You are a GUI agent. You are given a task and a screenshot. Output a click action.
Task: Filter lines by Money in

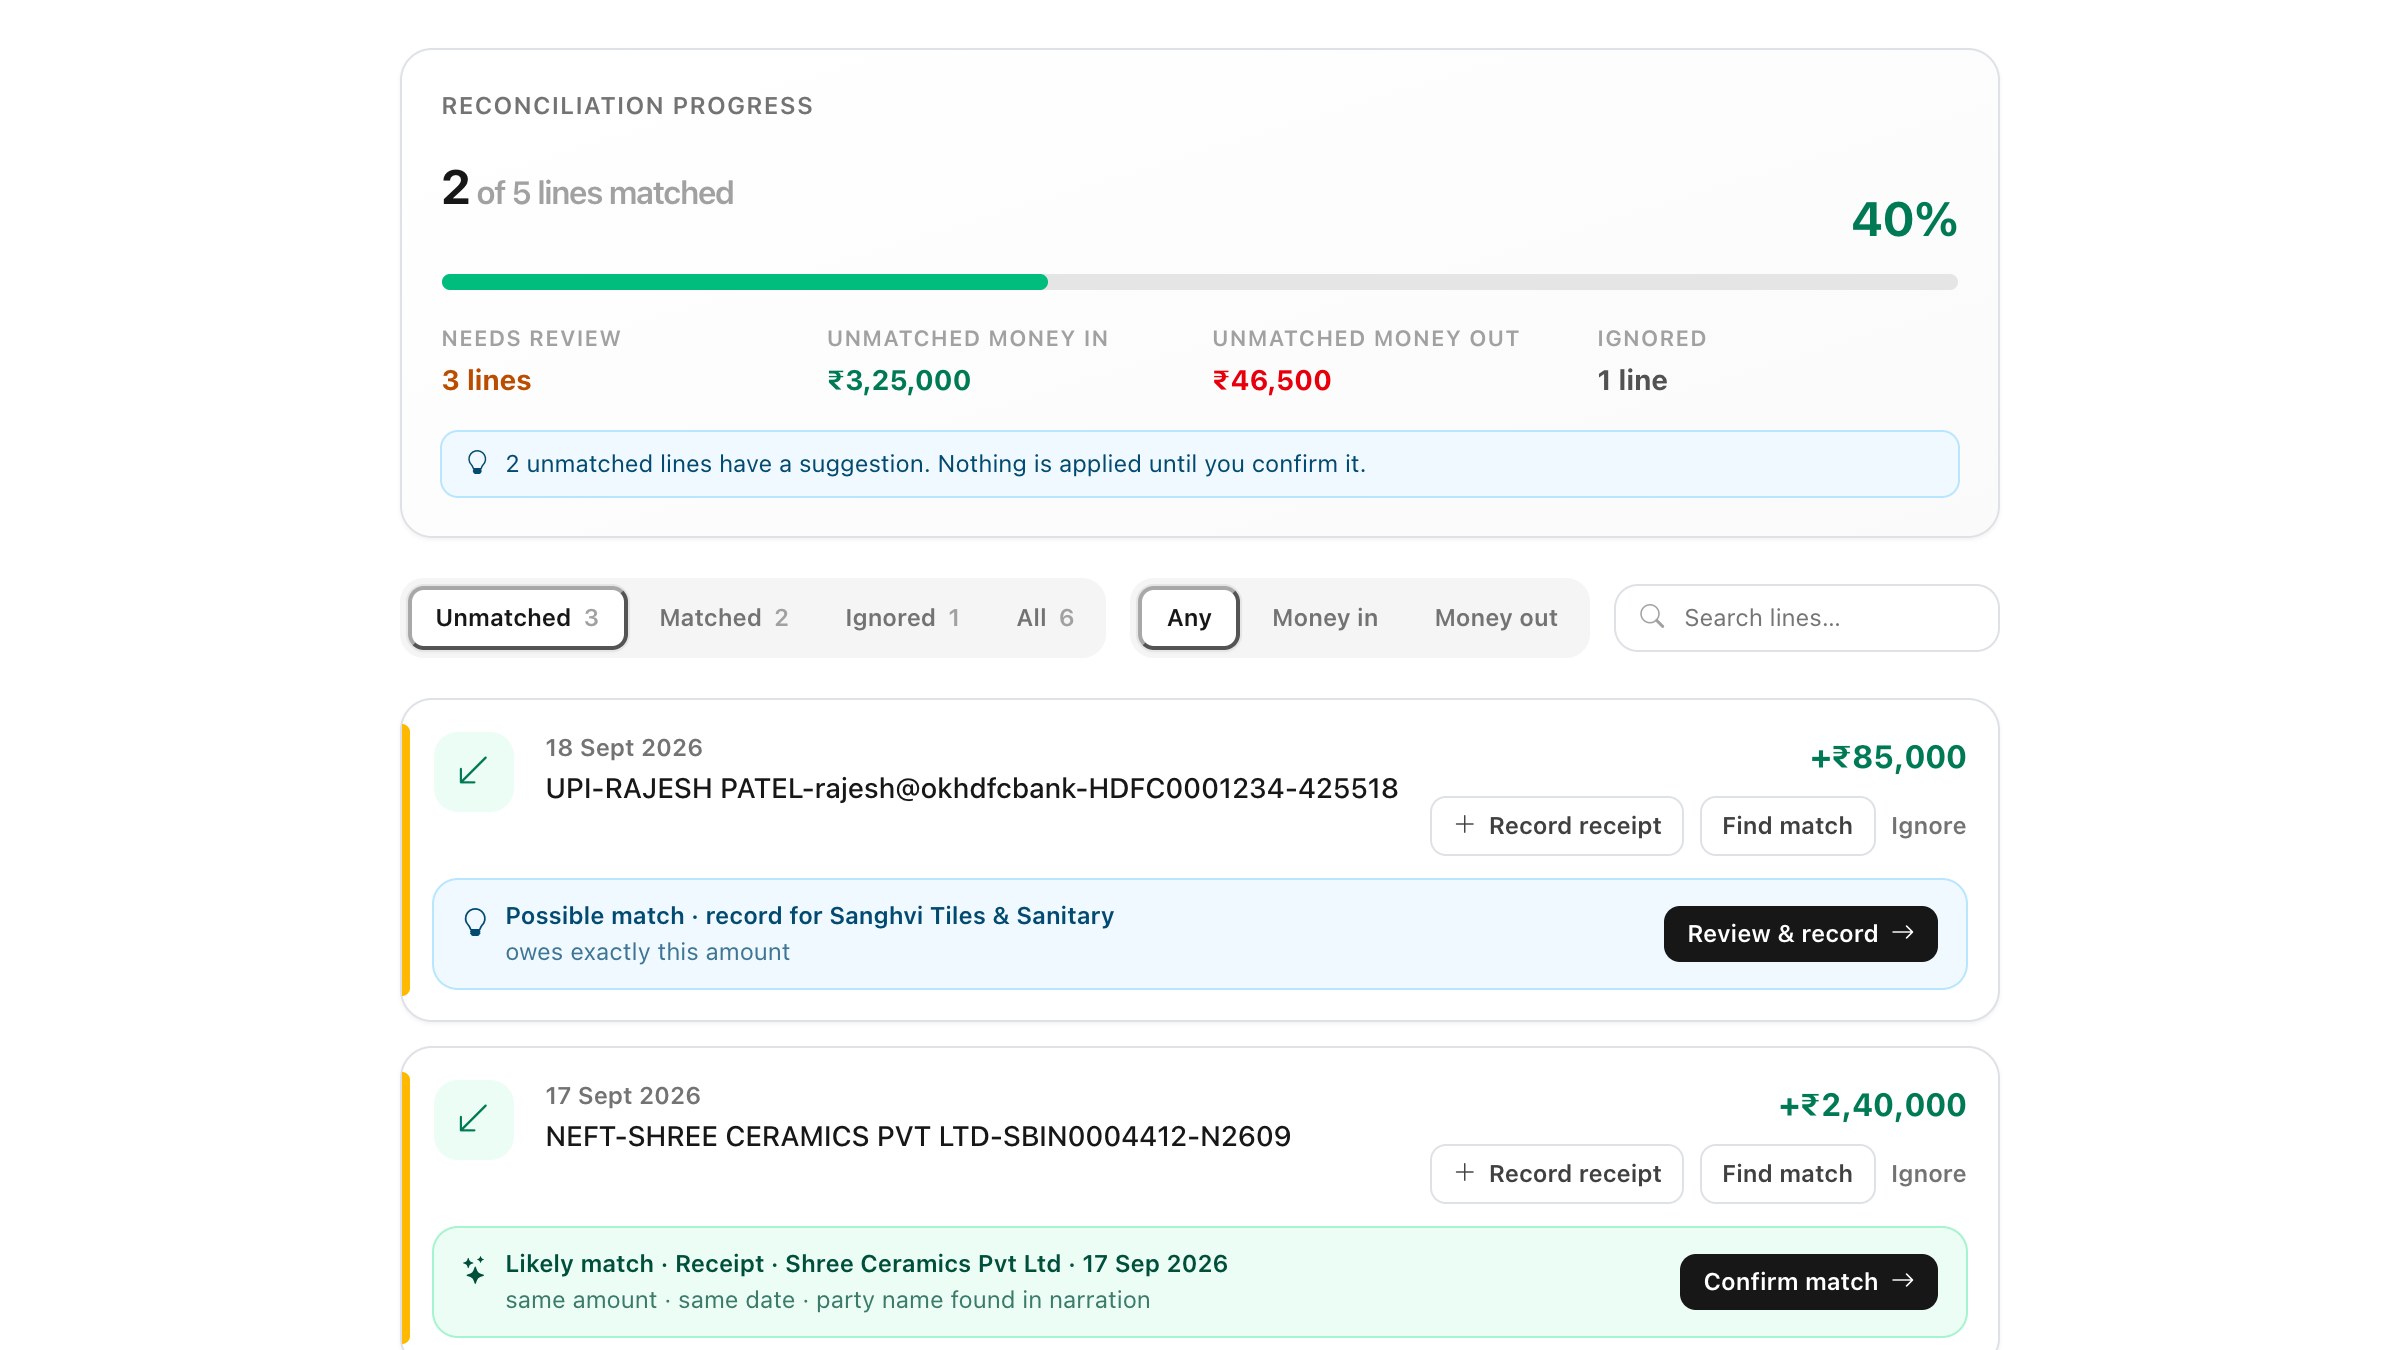tap(1325, 618)
